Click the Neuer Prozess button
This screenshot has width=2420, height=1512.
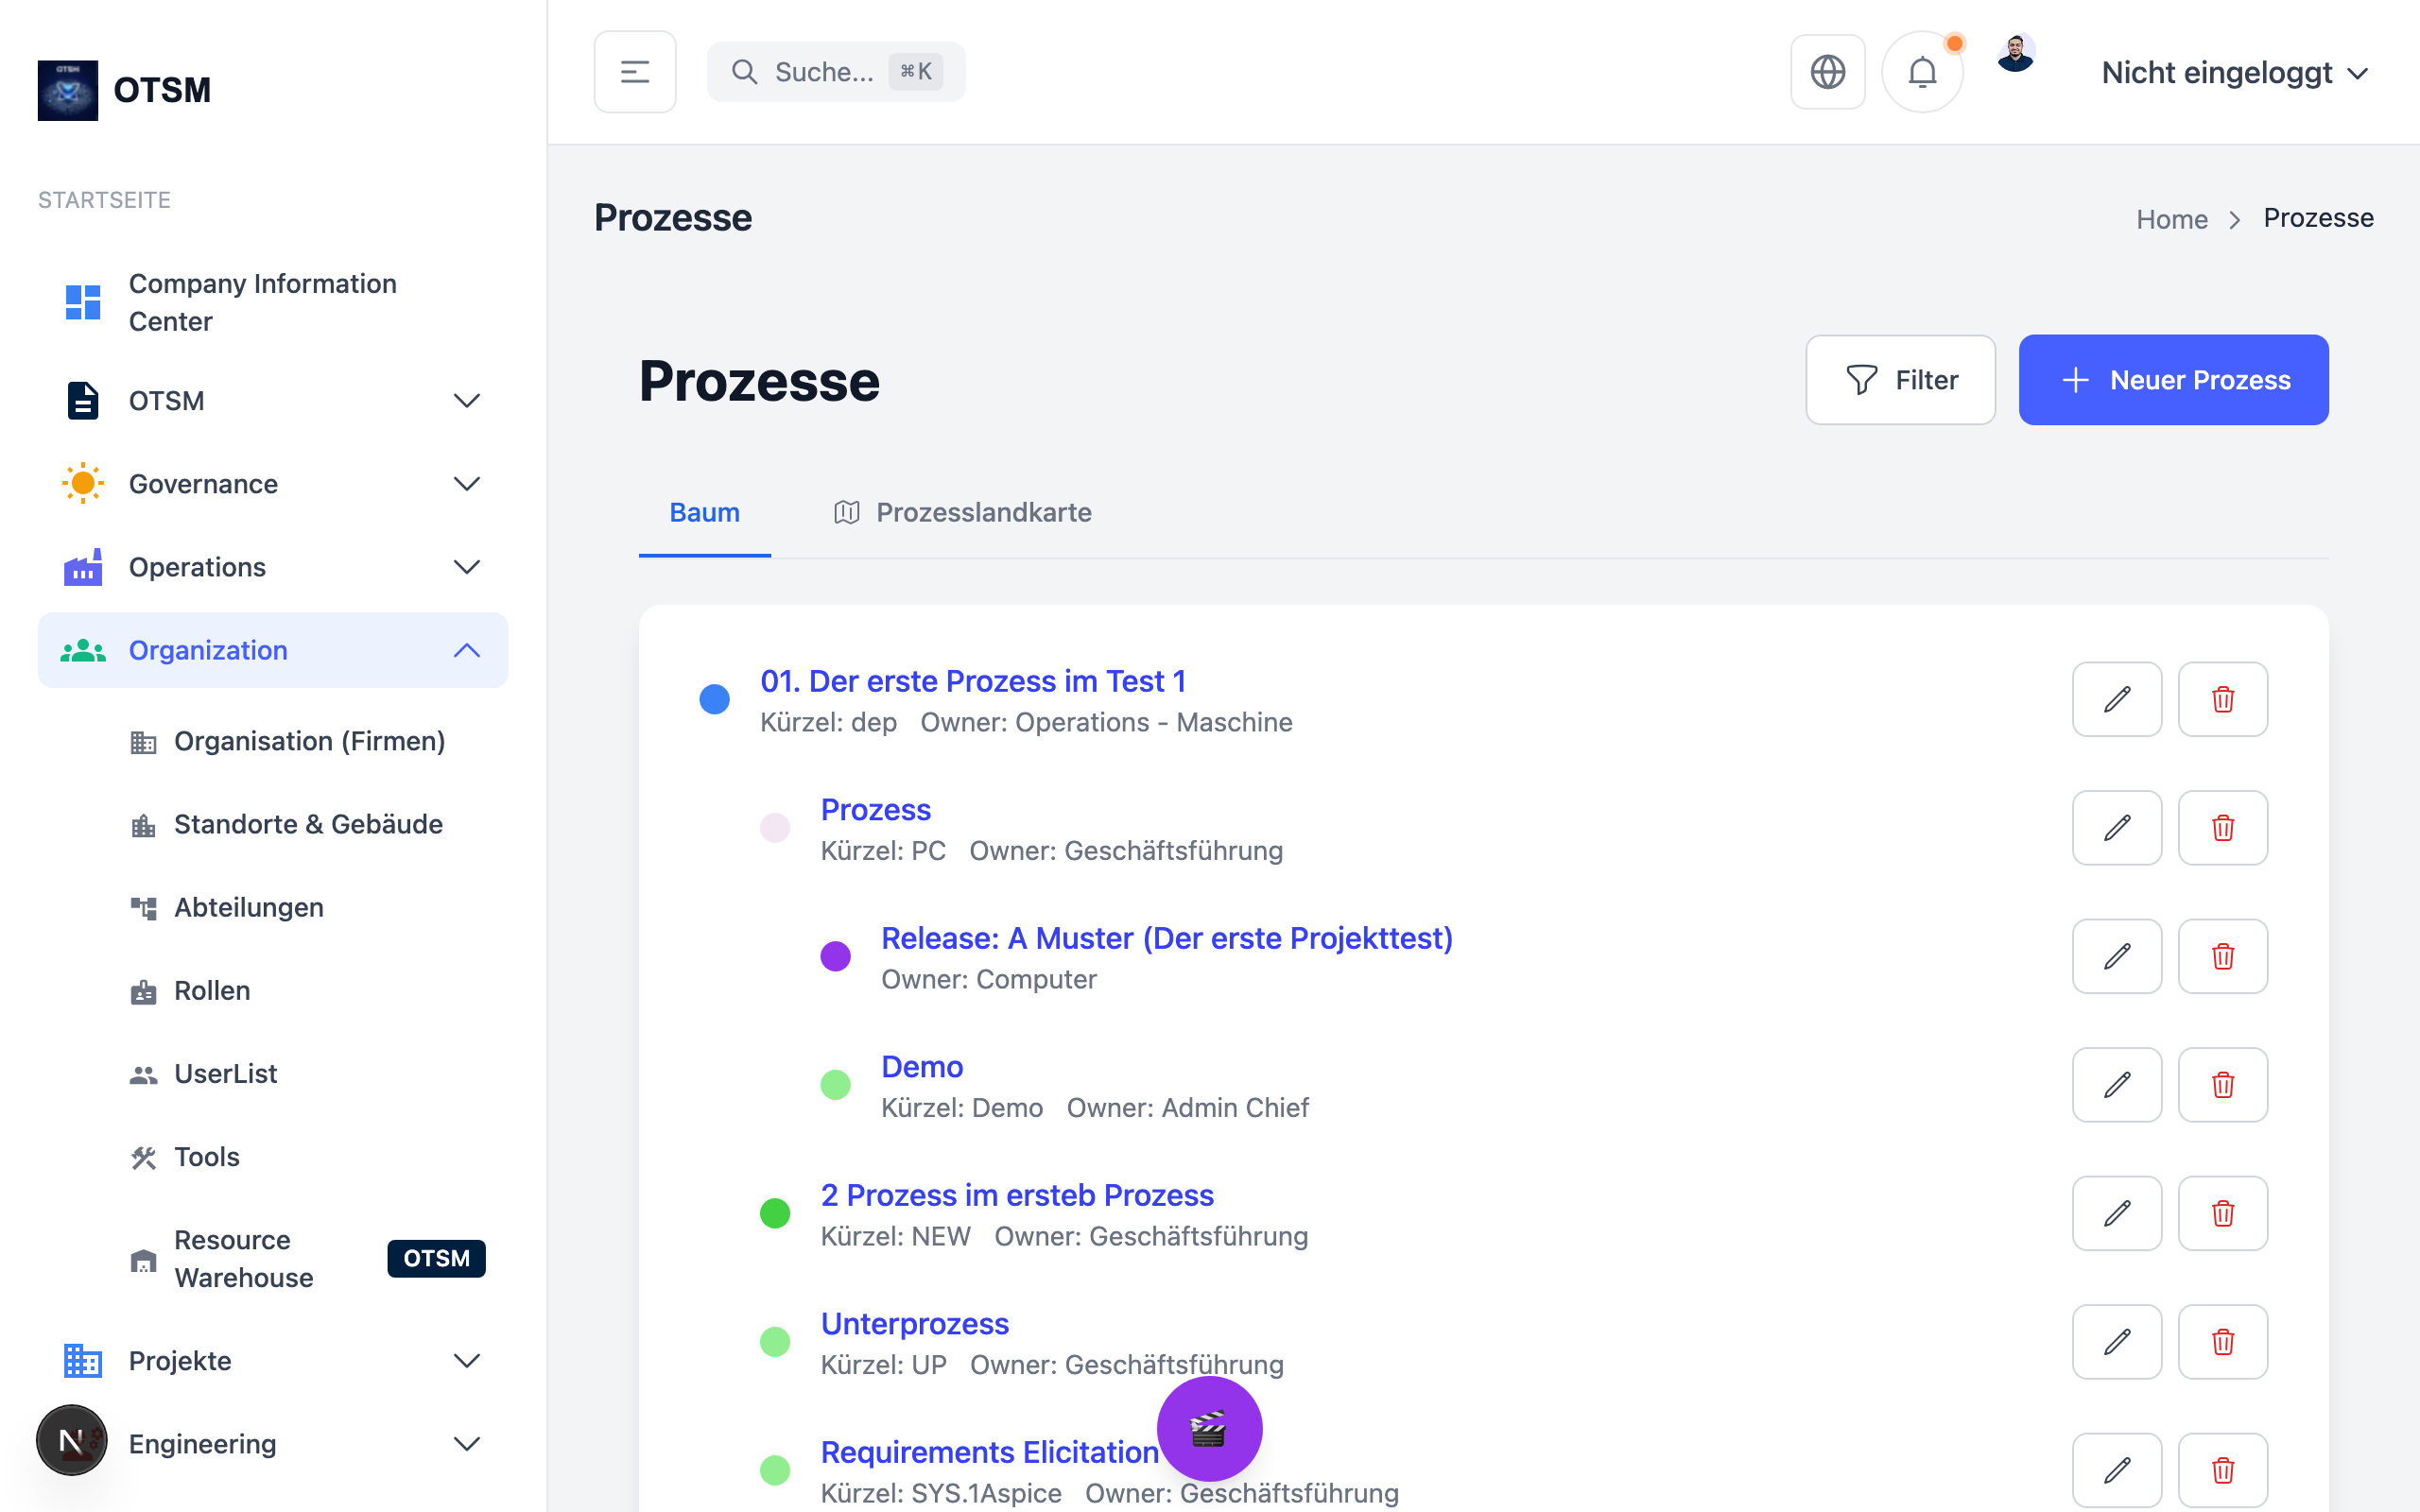(x=2173, y=380)
